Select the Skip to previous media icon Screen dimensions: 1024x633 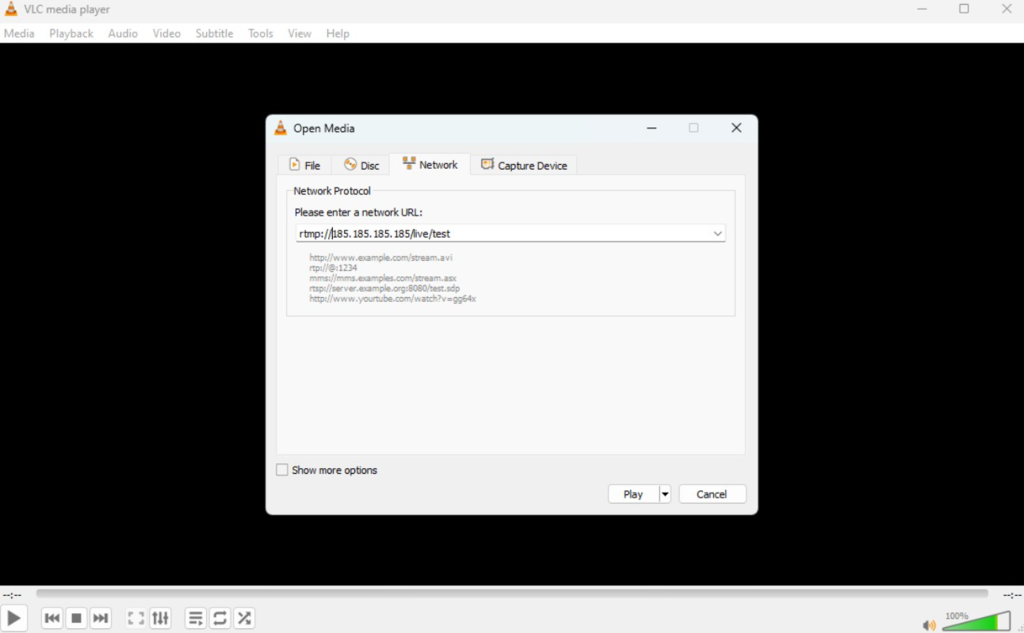(52, 618)
